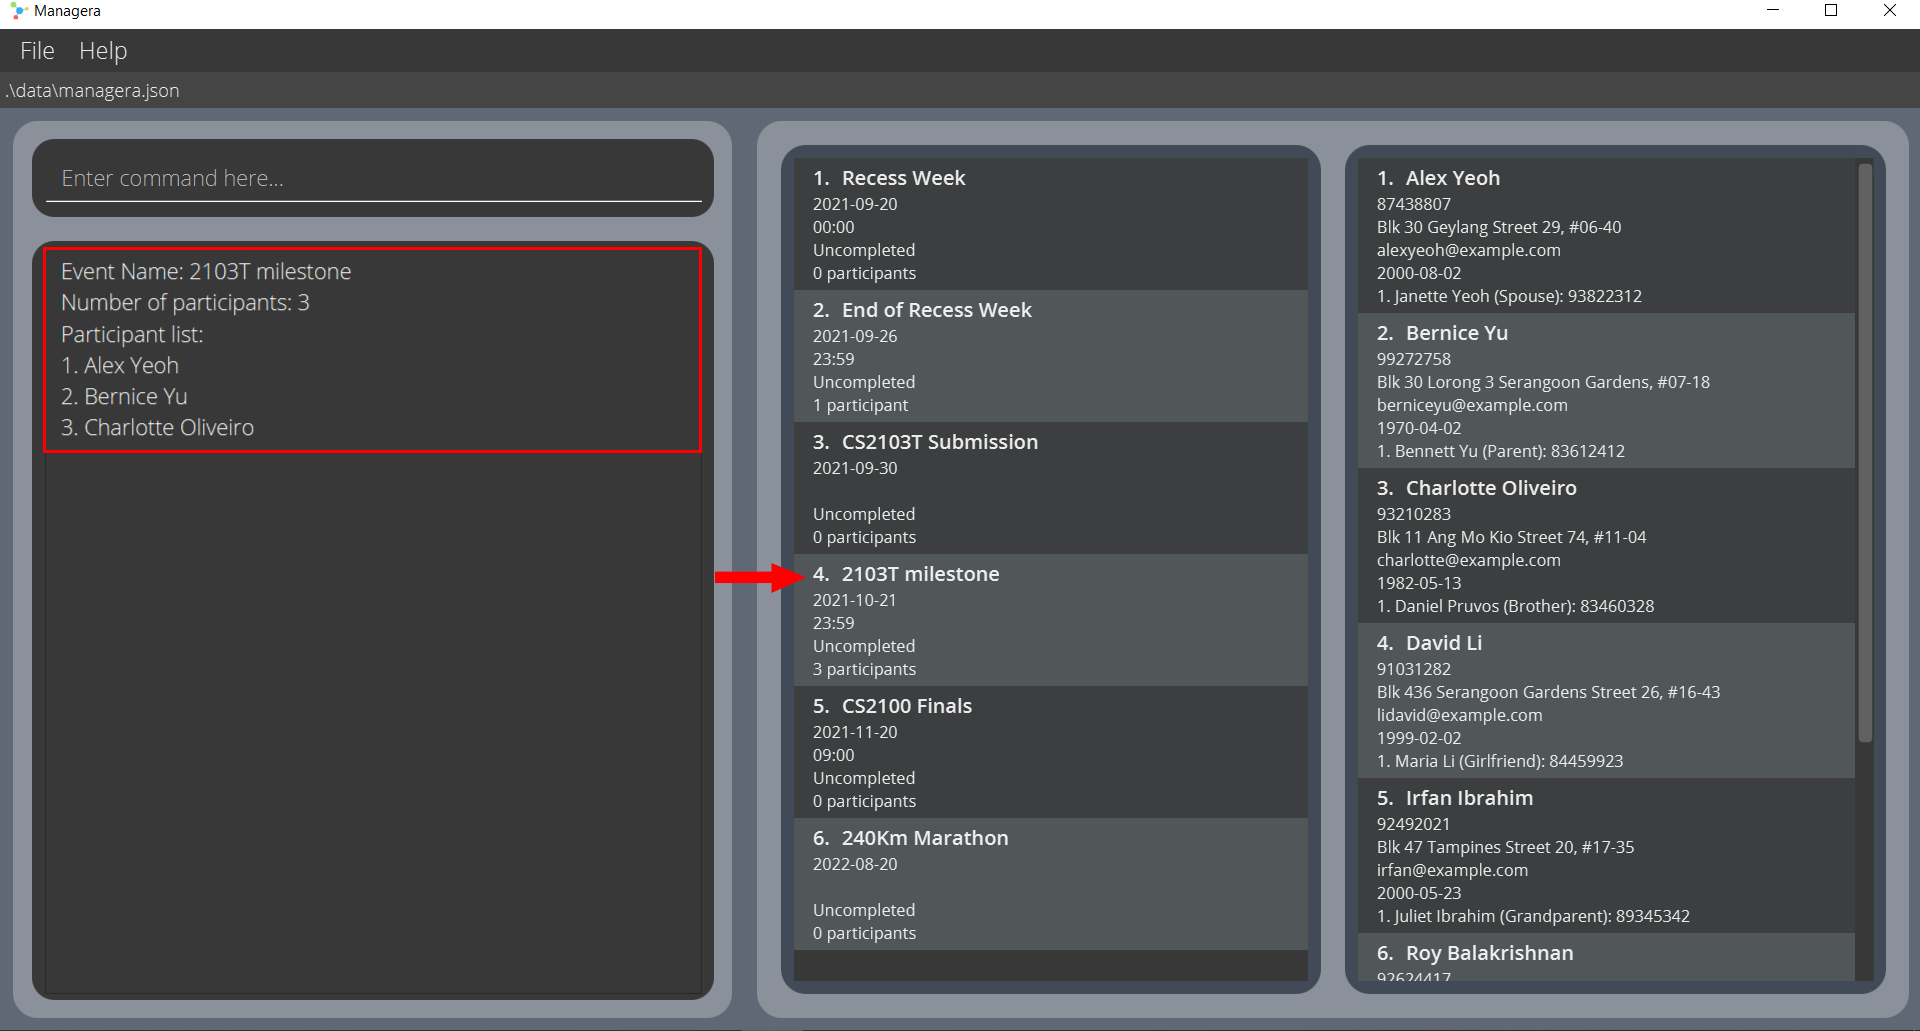Click '3. Charlotte Oliveiro' in result list
This screenshot has width=1920, height=1031.
157,427
